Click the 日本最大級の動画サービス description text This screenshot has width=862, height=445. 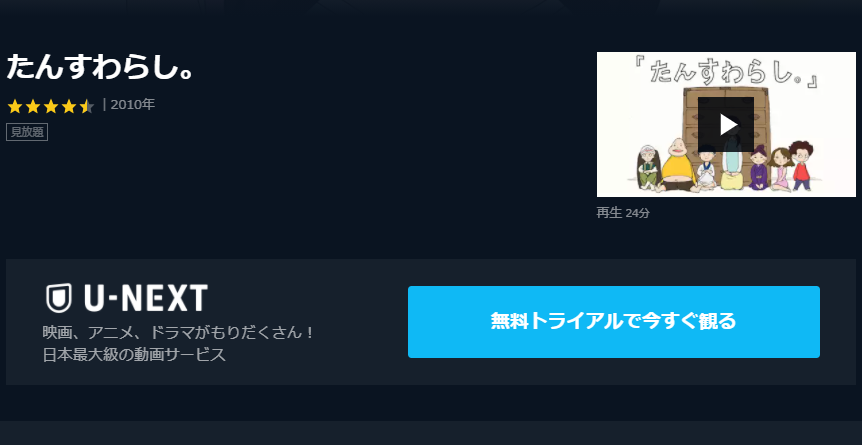134,355
